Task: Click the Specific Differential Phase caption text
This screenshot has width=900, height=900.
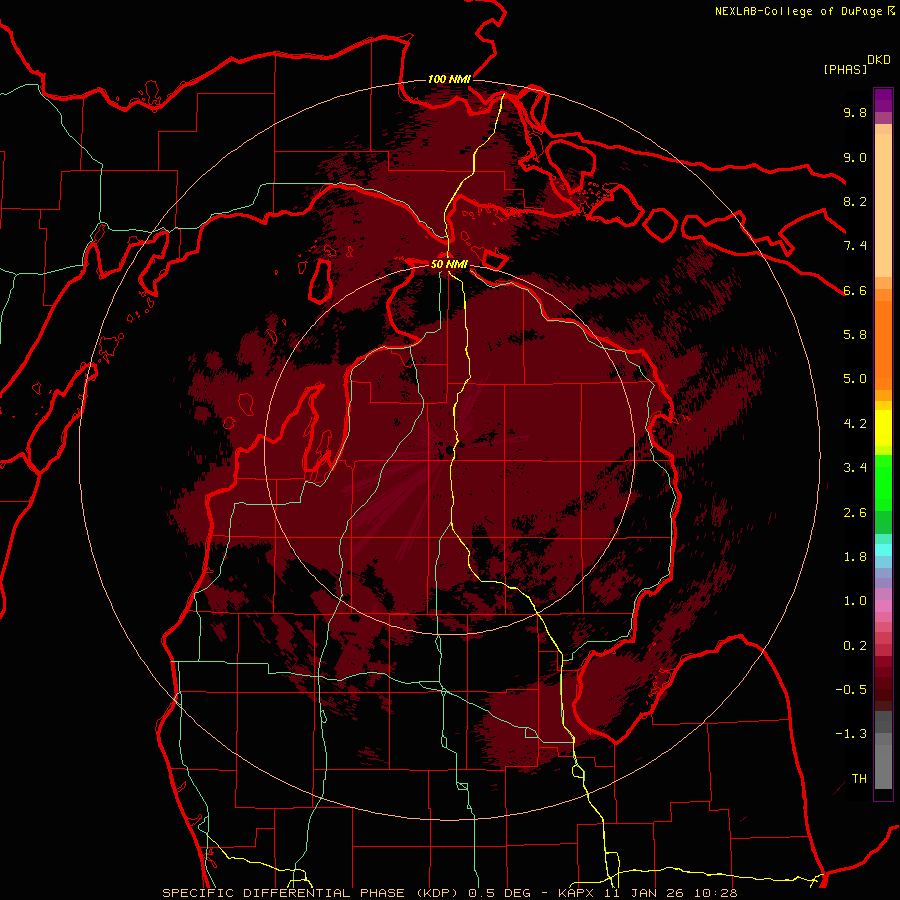Action: pos(449,893)
